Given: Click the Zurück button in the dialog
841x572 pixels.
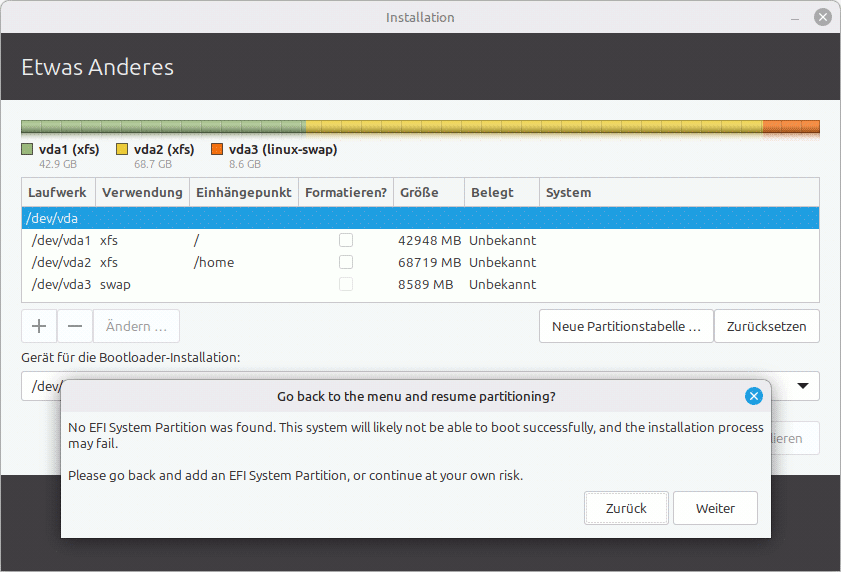Looking at the screenshot, I should (626, 508).
